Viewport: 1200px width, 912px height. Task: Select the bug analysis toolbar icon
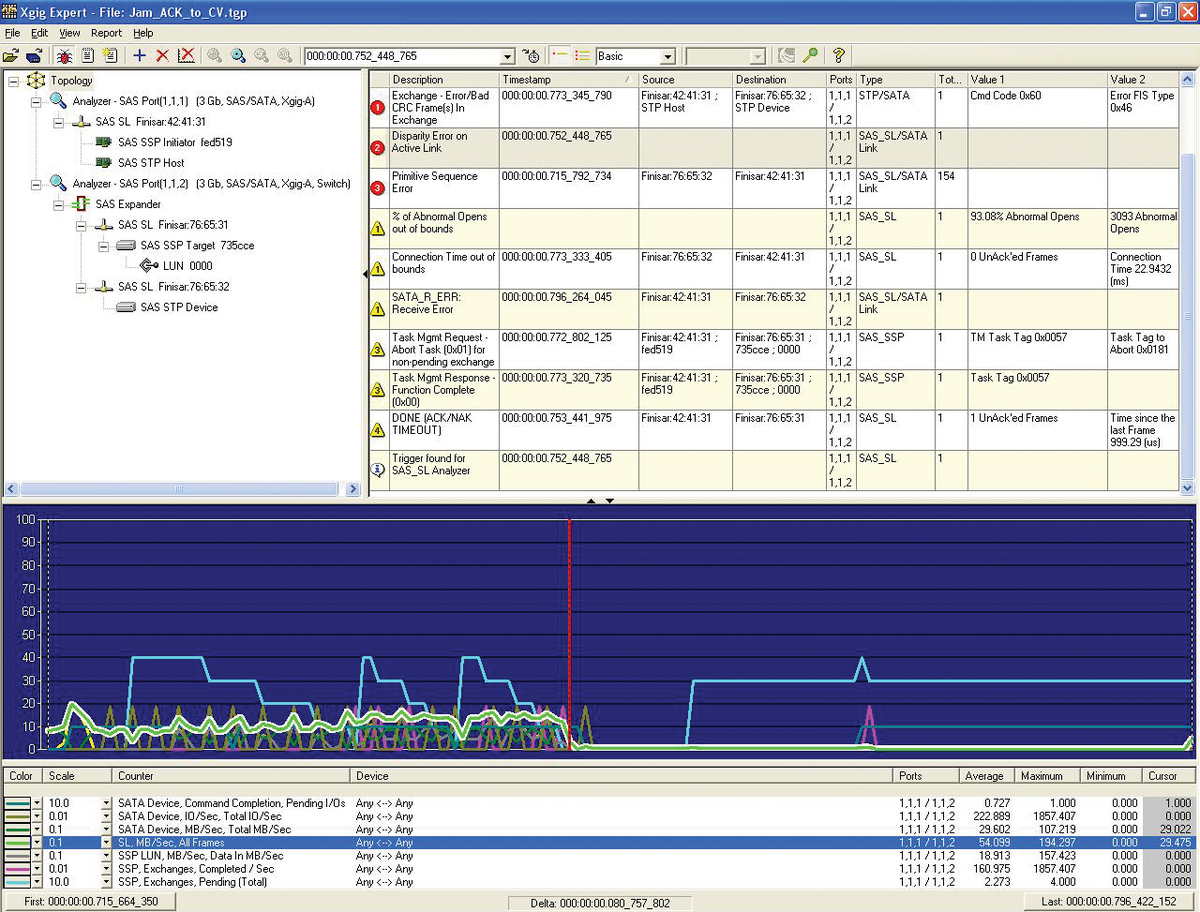(x=65, y=56)
